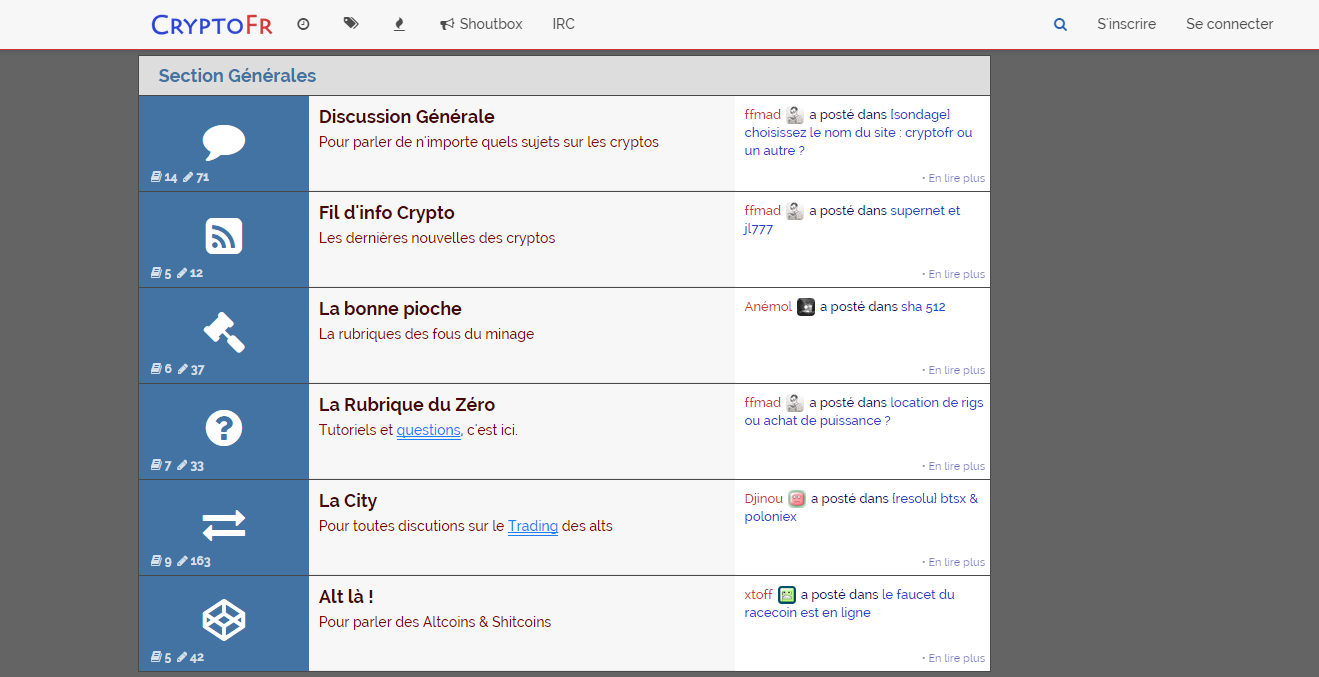The width and height of the screenshot is (1319, 677).
Task: Go to the CryptoFr home logo
Action: coord(212,24)
